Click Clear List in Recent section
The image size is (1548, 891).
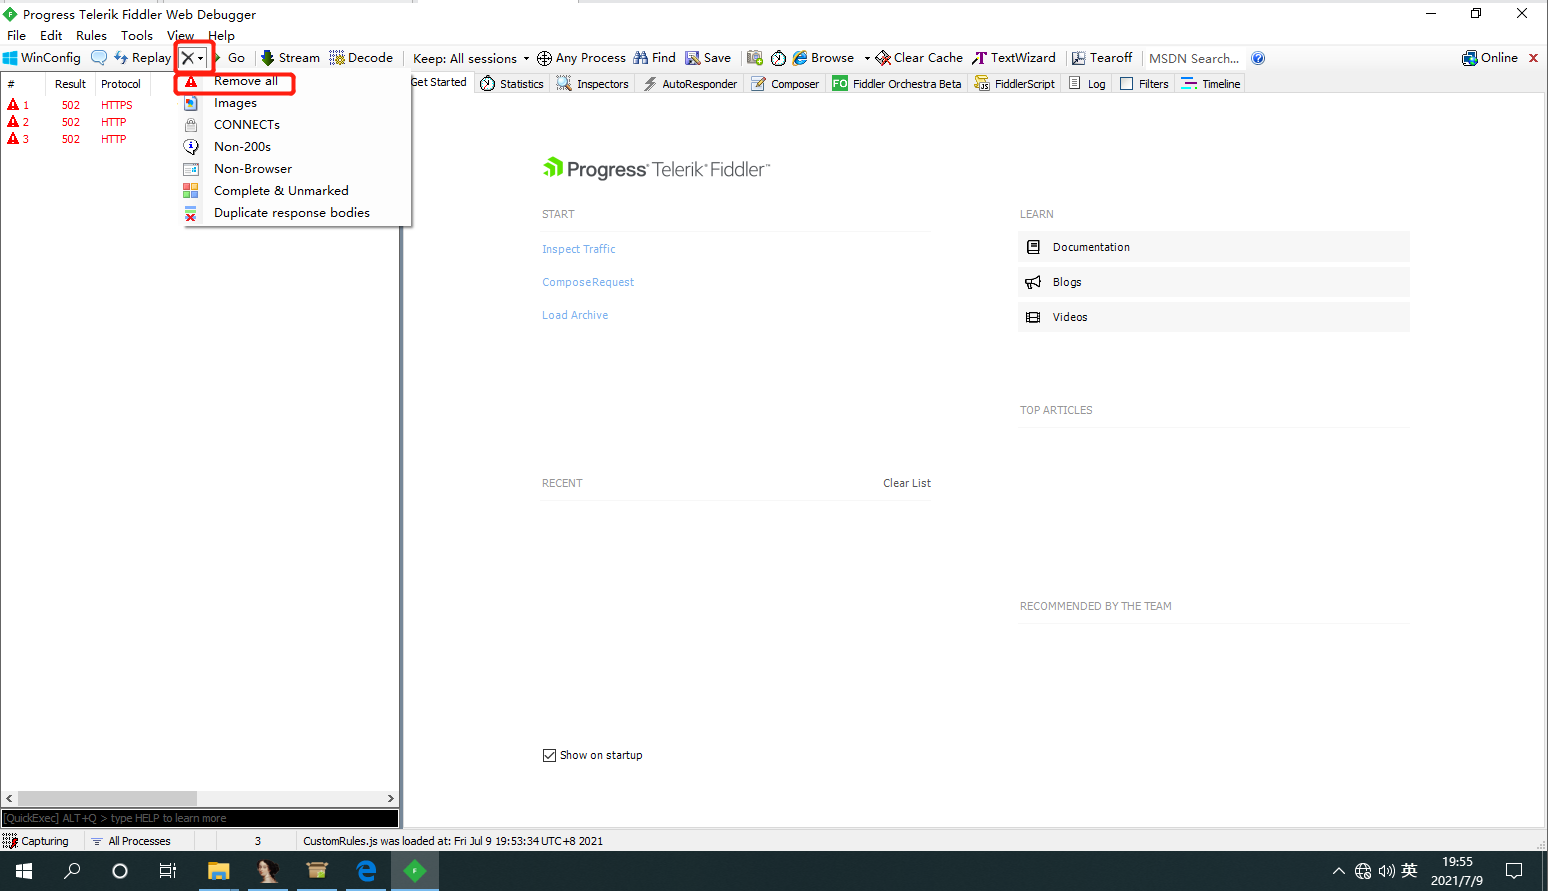(907, 483)
